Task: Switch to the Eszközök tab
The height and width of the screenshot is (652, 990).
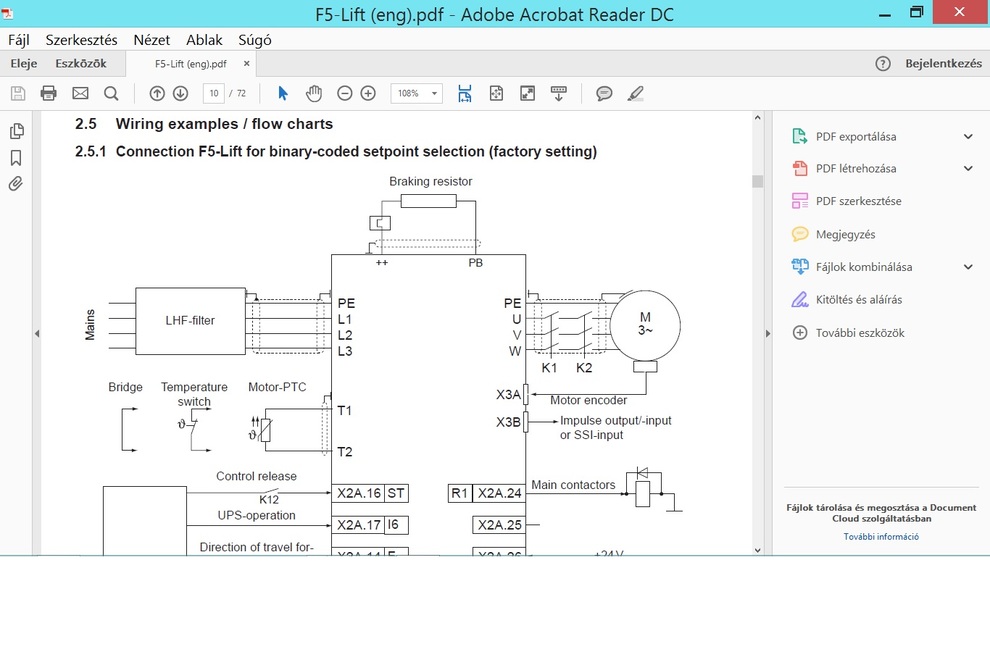Action: point(81,63)
